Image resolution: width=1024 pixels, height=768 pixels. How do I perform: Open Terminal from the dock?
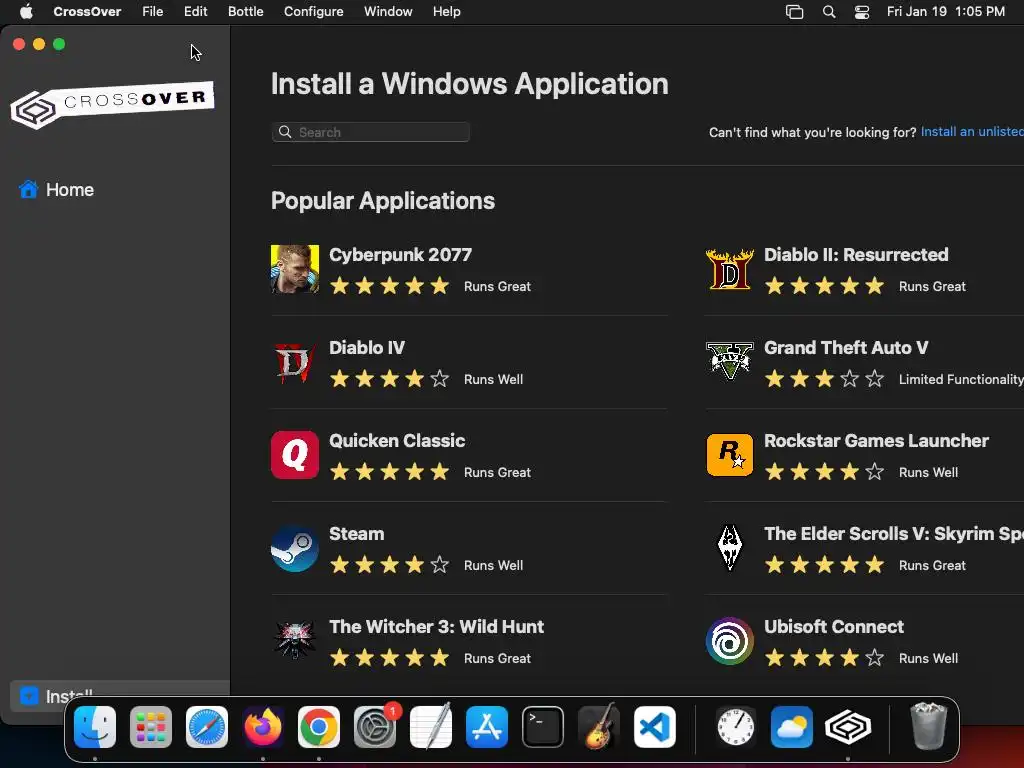click(x=543, y=727)
